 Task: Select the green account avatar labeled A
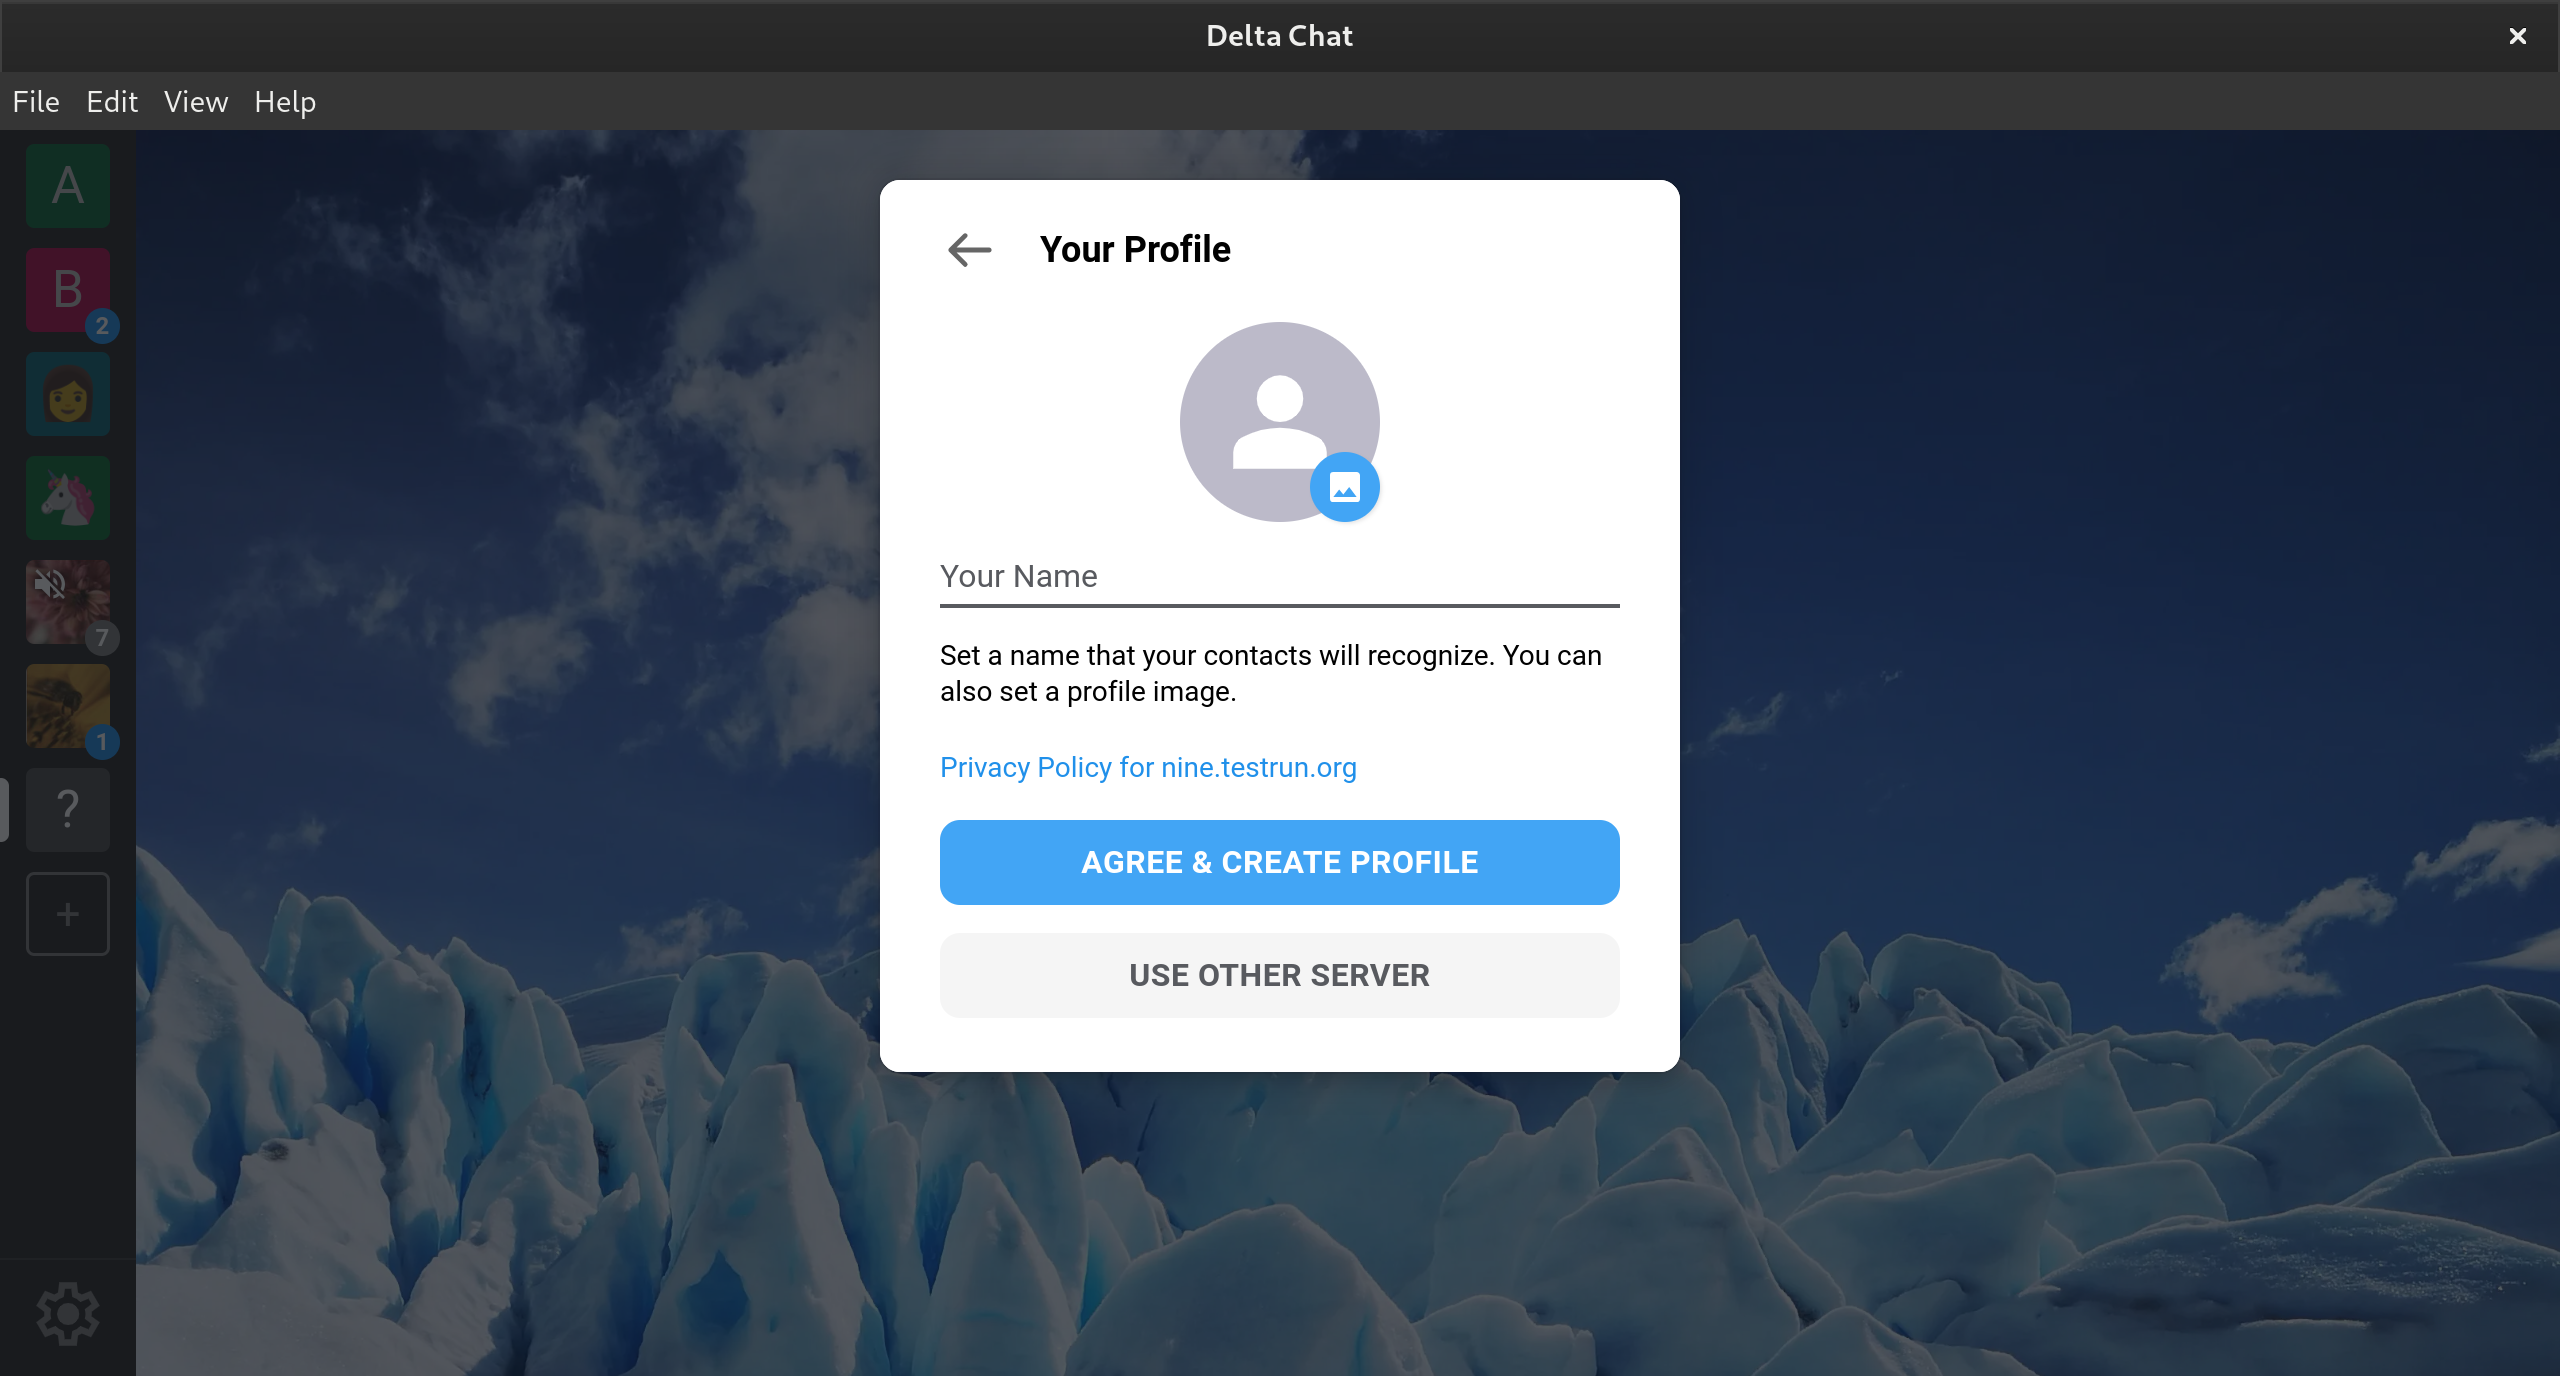tap(68, 186)
